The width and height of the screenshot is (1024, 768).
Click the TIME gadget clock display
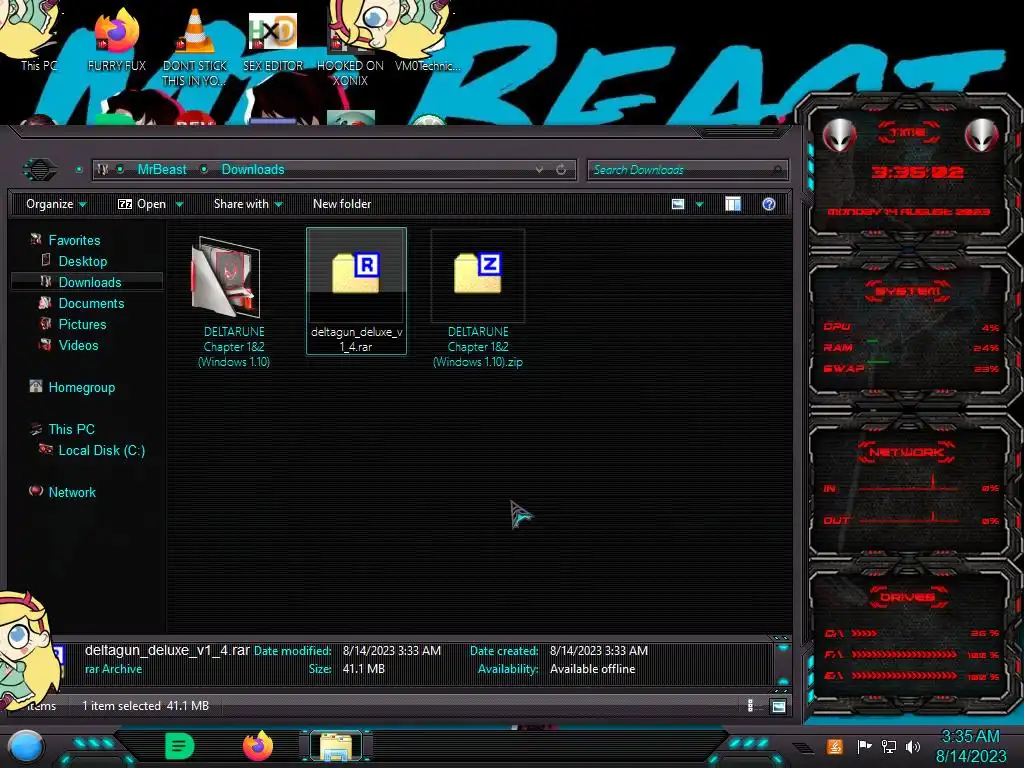point(918,172)
